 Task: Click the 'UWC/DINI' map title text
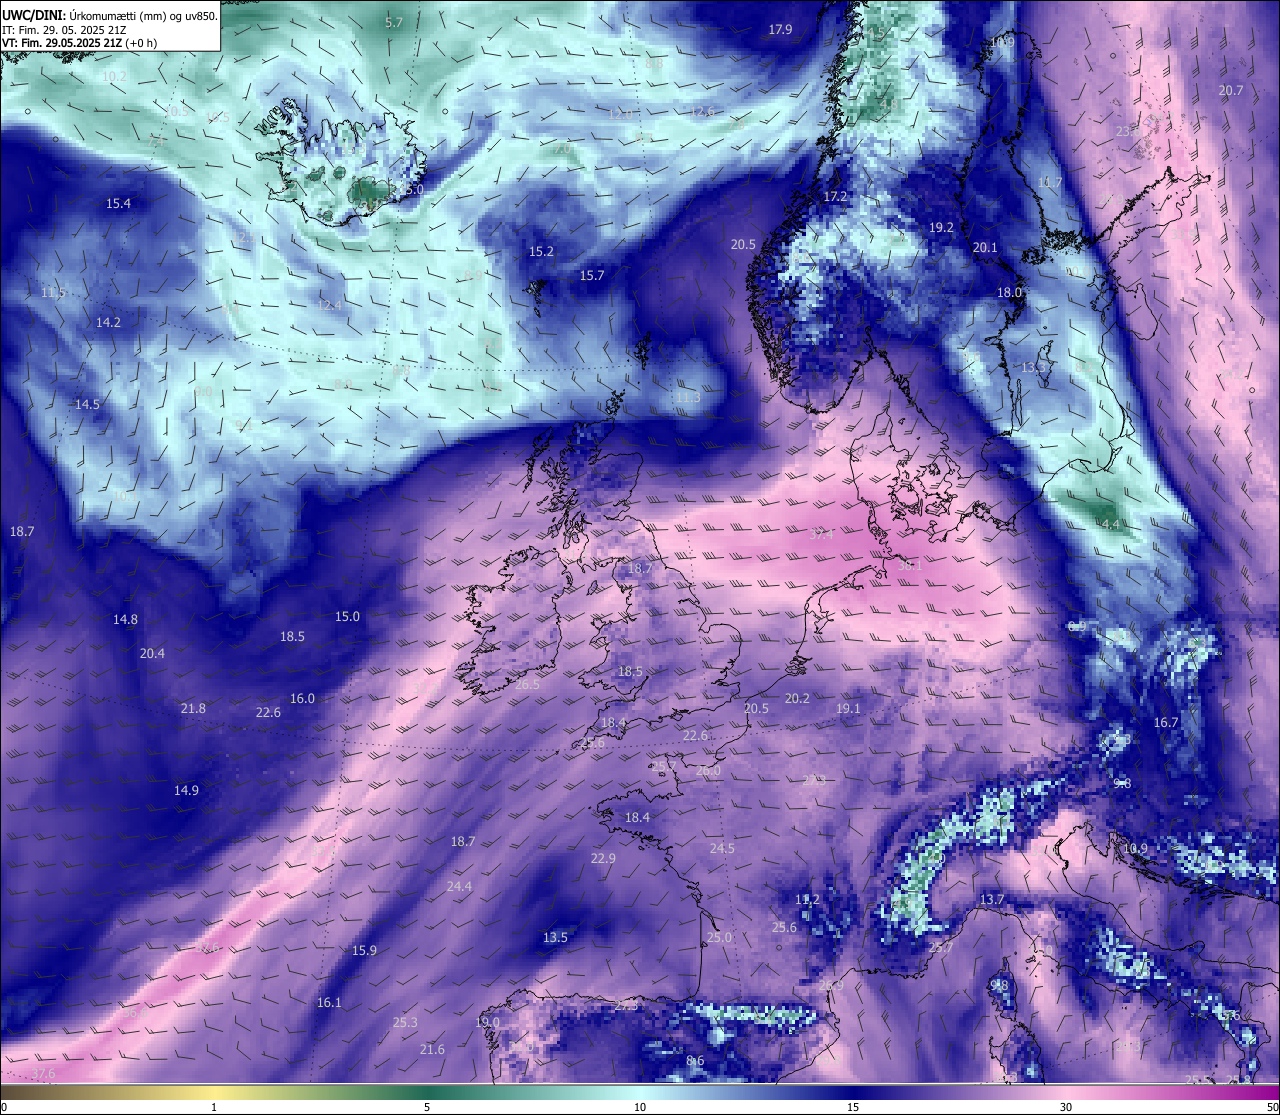click(x=34, y=15)
